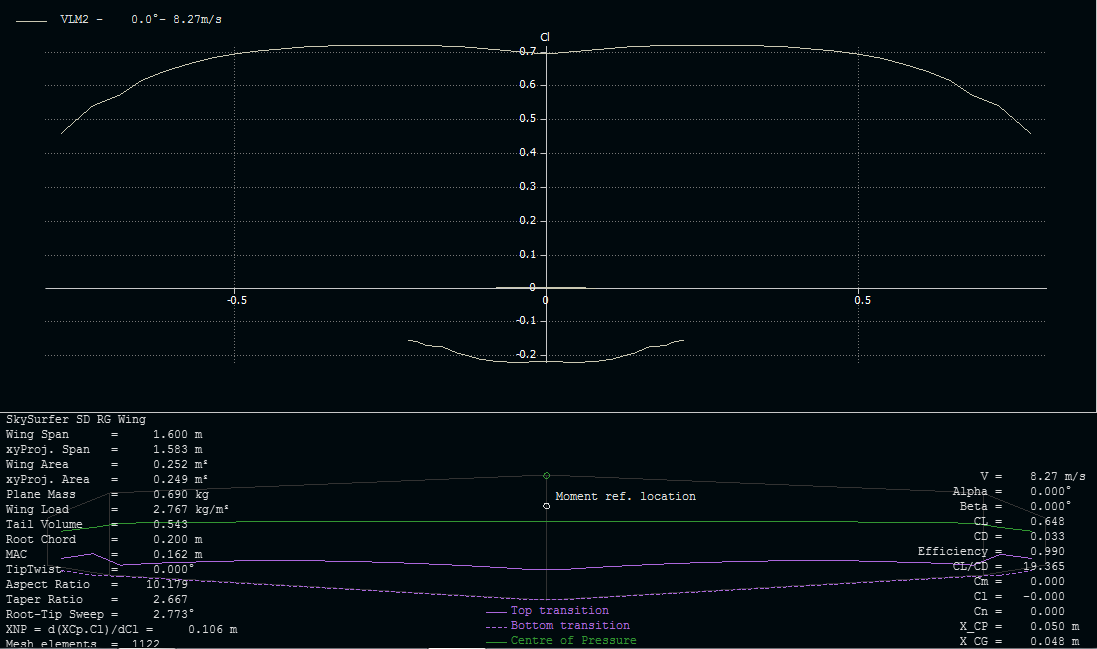Image resolution: width=1097 pixels, height=649 pixels.
Task: Click the green diamond marker above the wing
Action: pos(546,475)
